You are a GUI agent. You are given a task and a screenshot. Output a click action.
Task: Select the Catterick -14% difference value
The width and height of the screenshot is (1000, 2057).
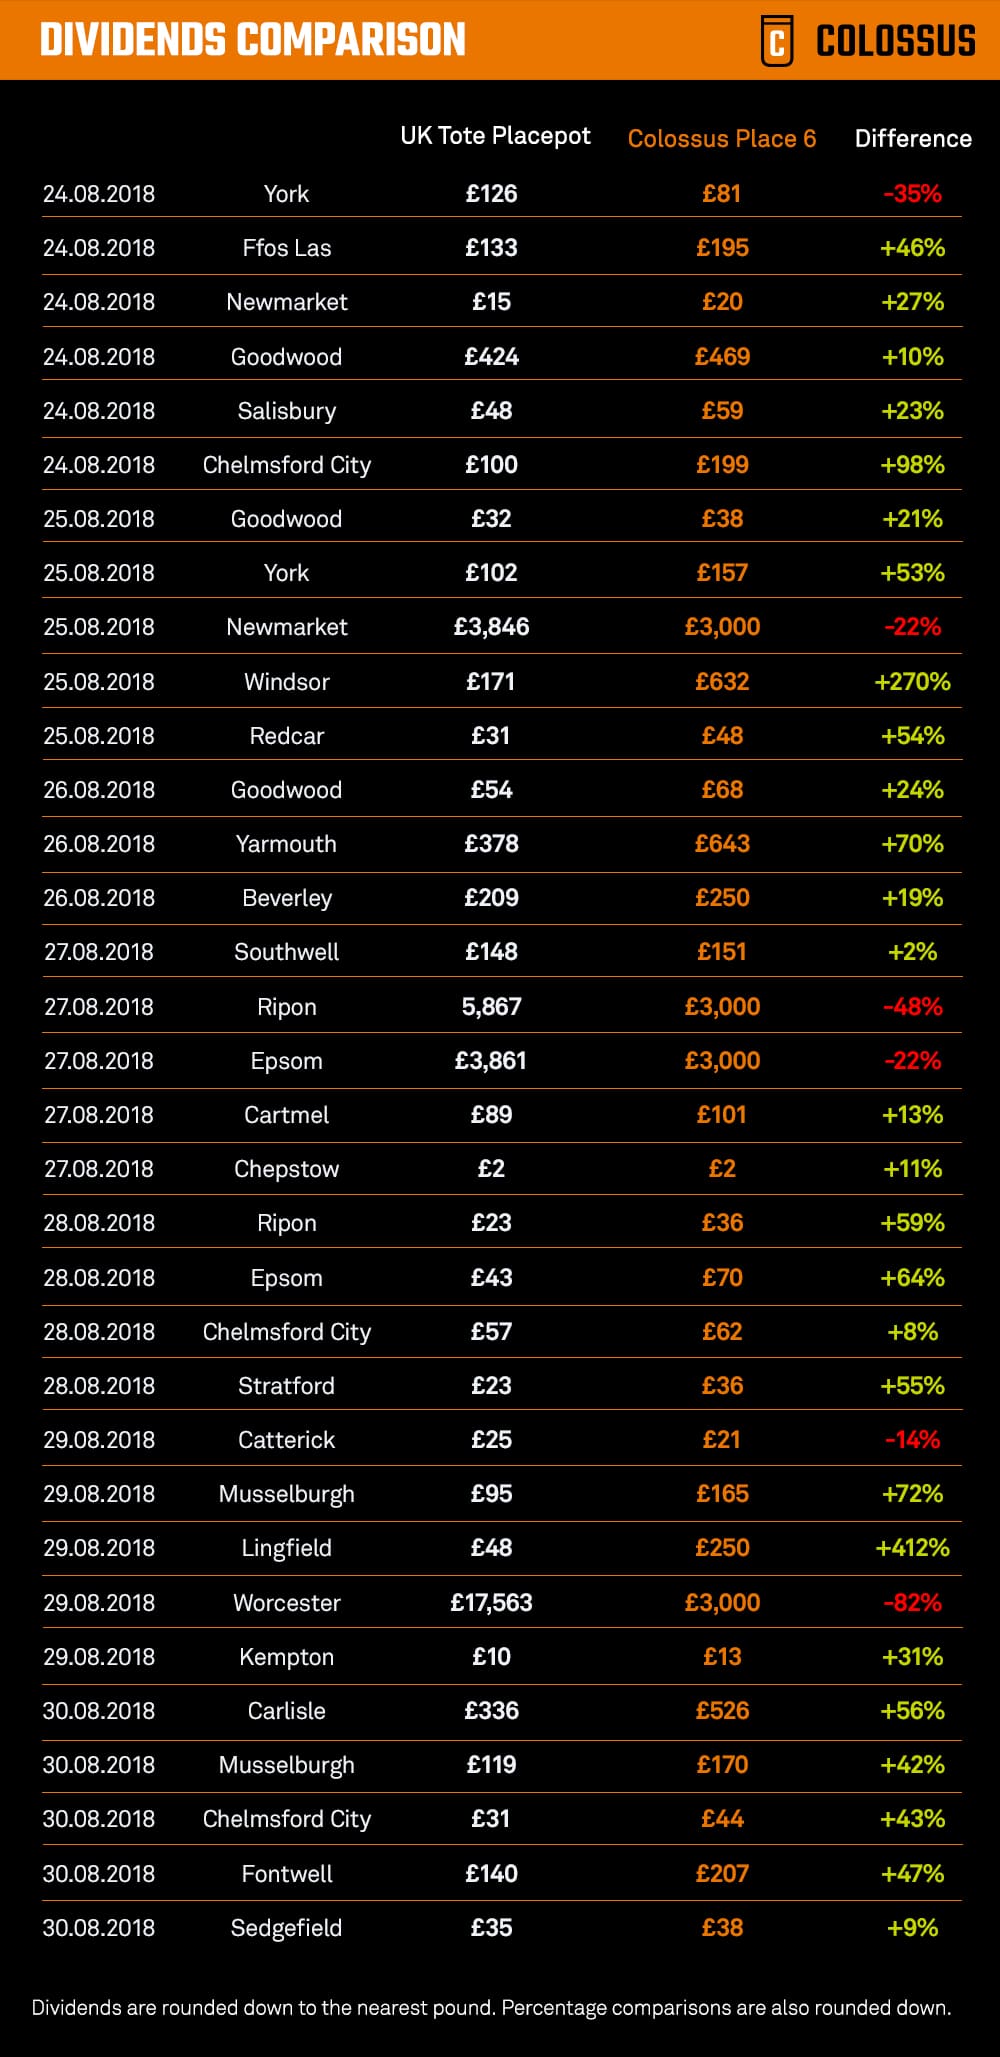[912, 1440]
